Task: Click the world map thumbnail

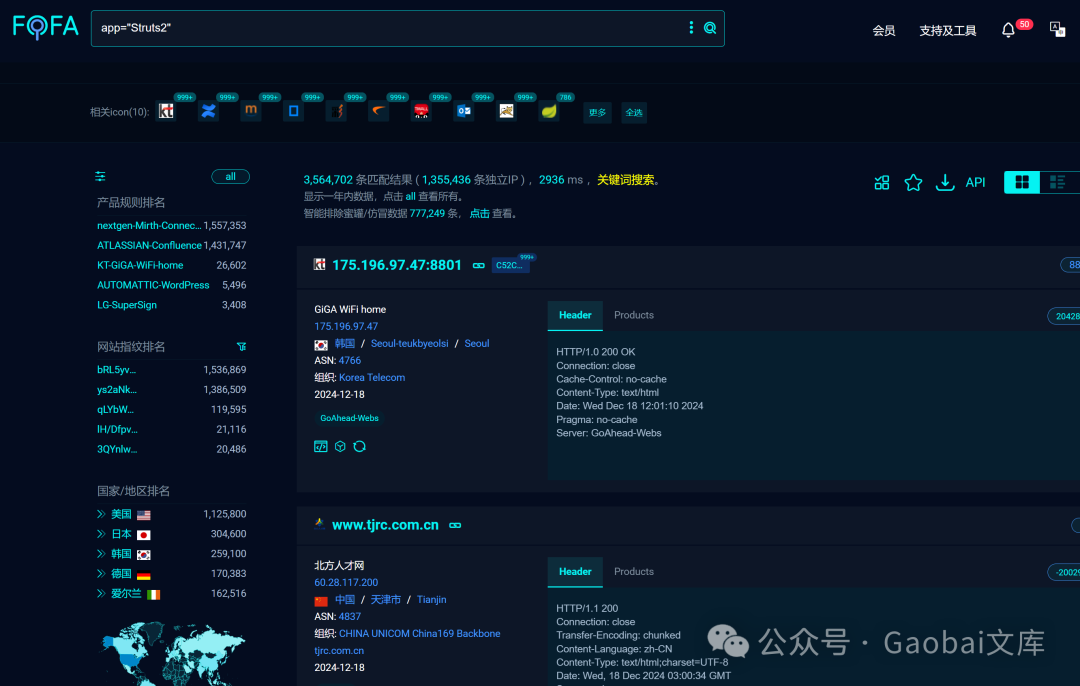Action: 172,654
